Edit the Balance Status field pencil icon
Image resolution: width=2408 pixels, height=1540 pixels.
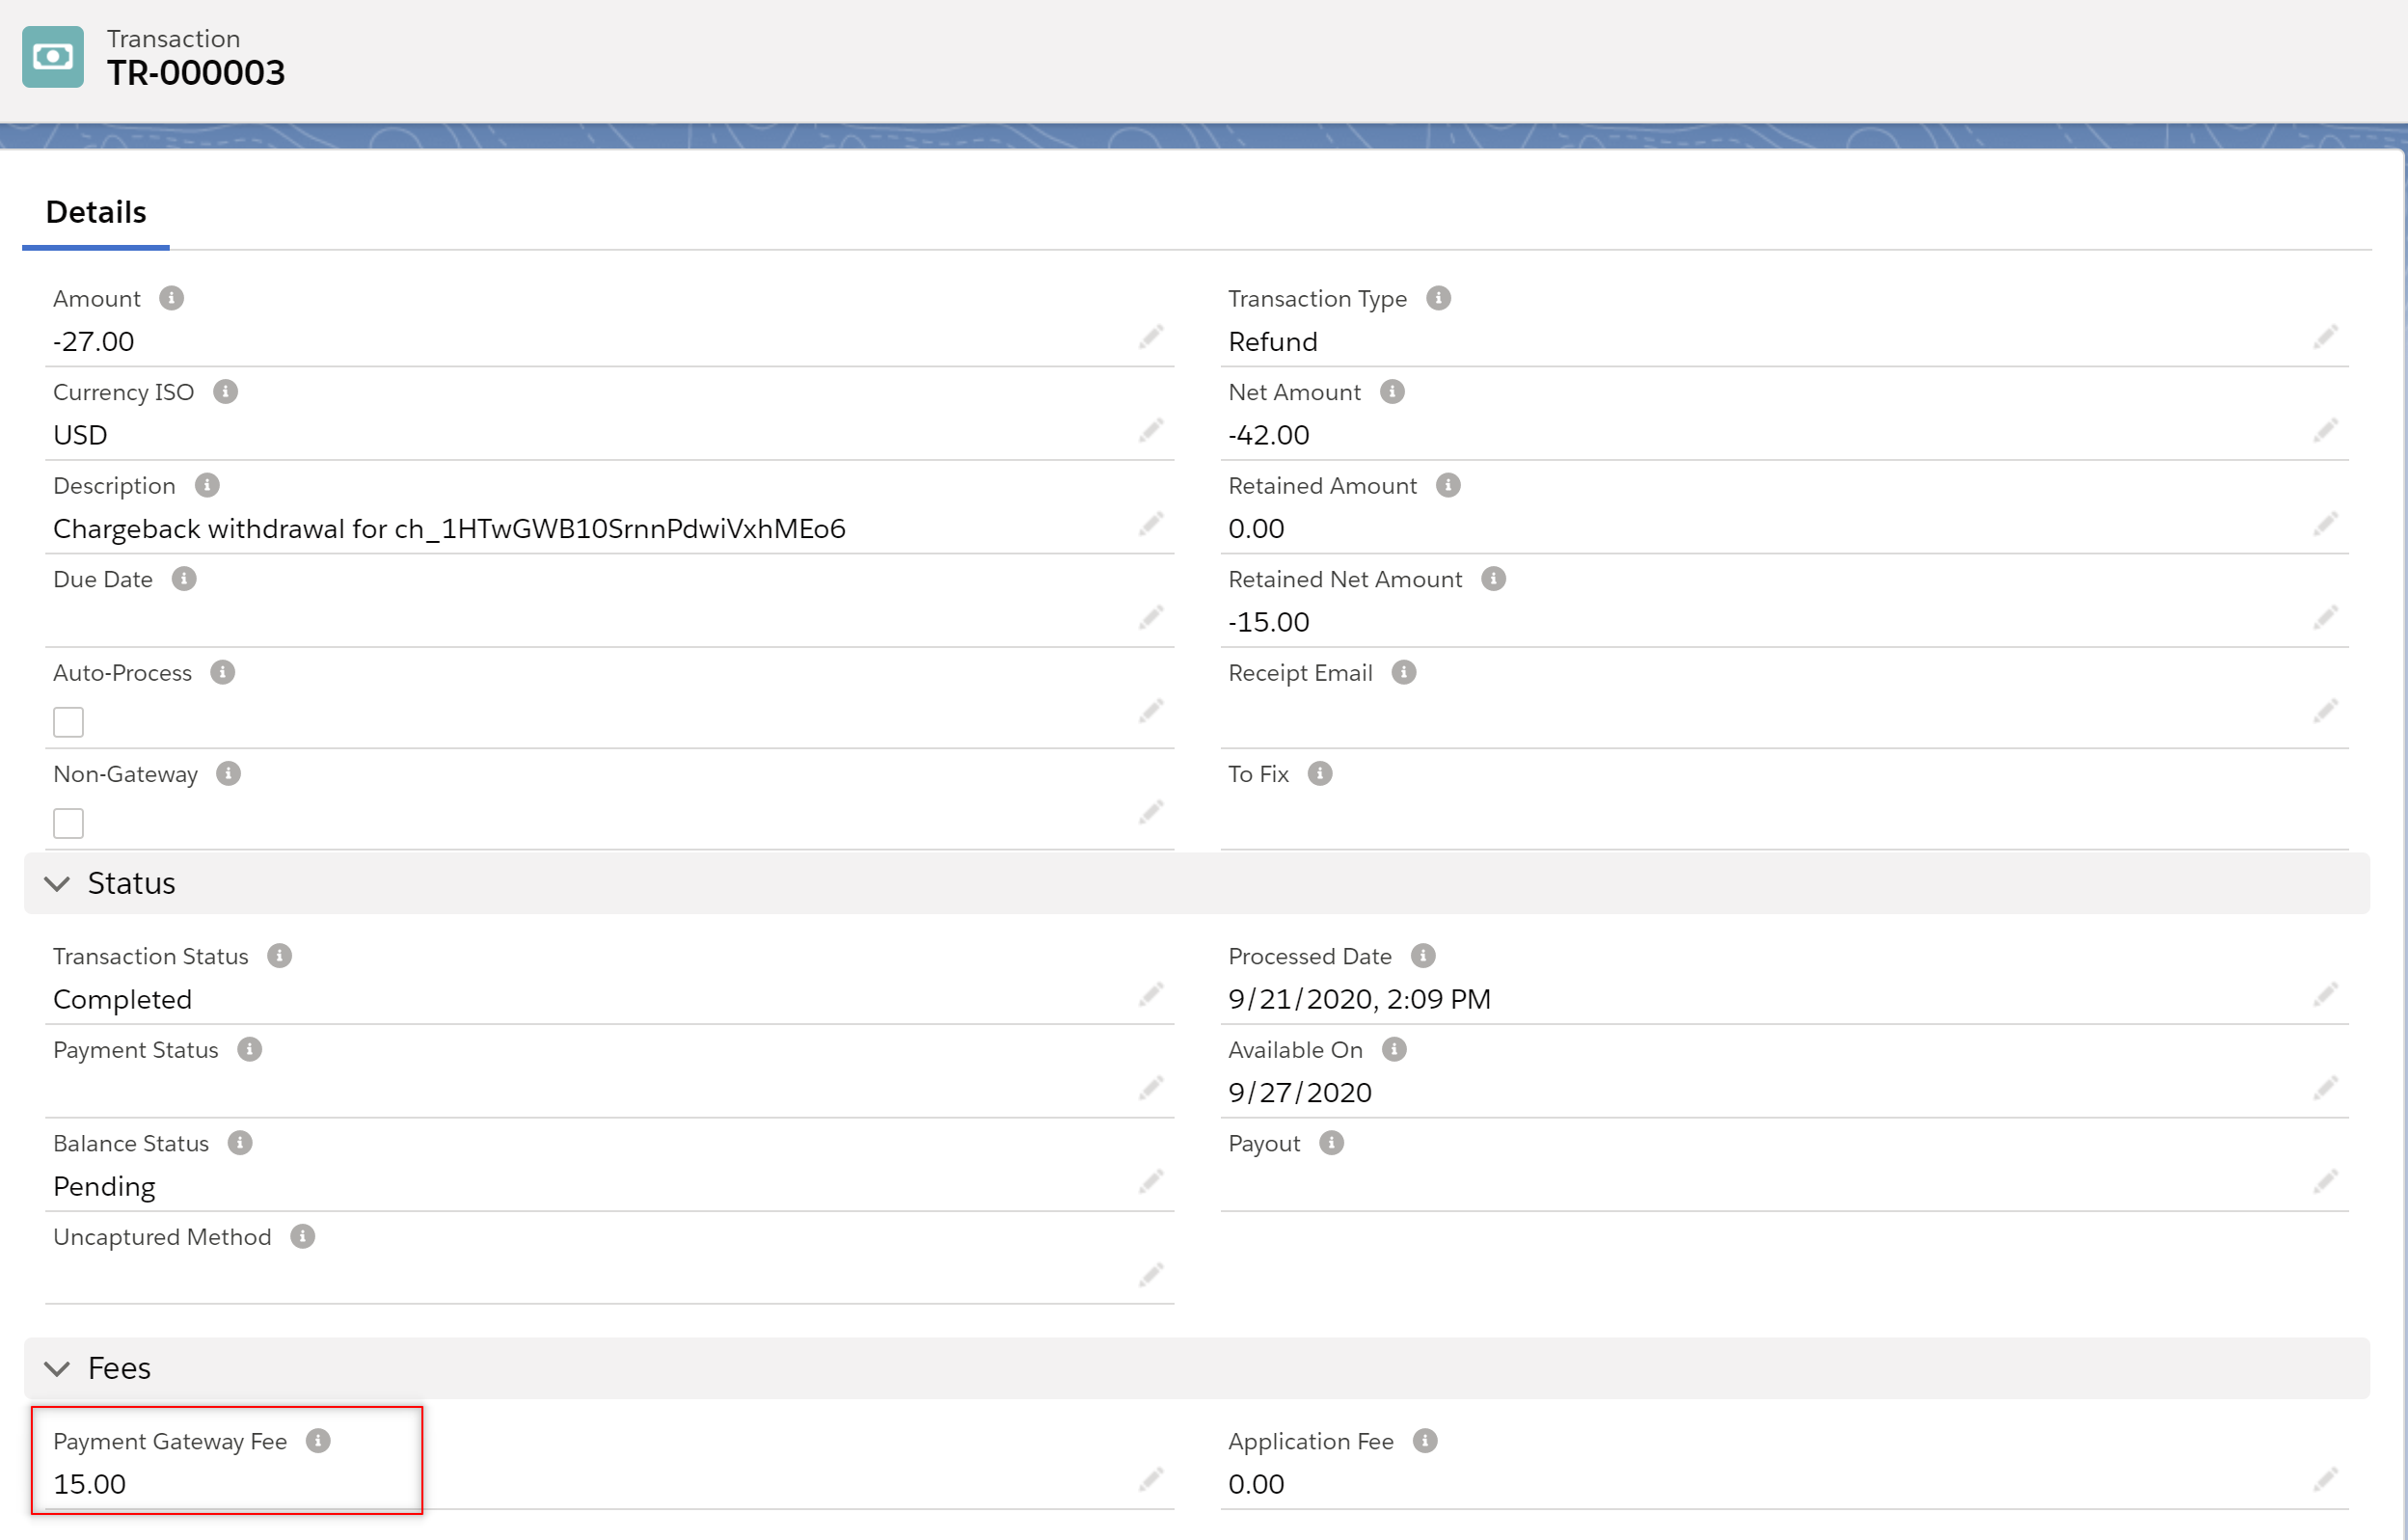tap(1151, 1182)
